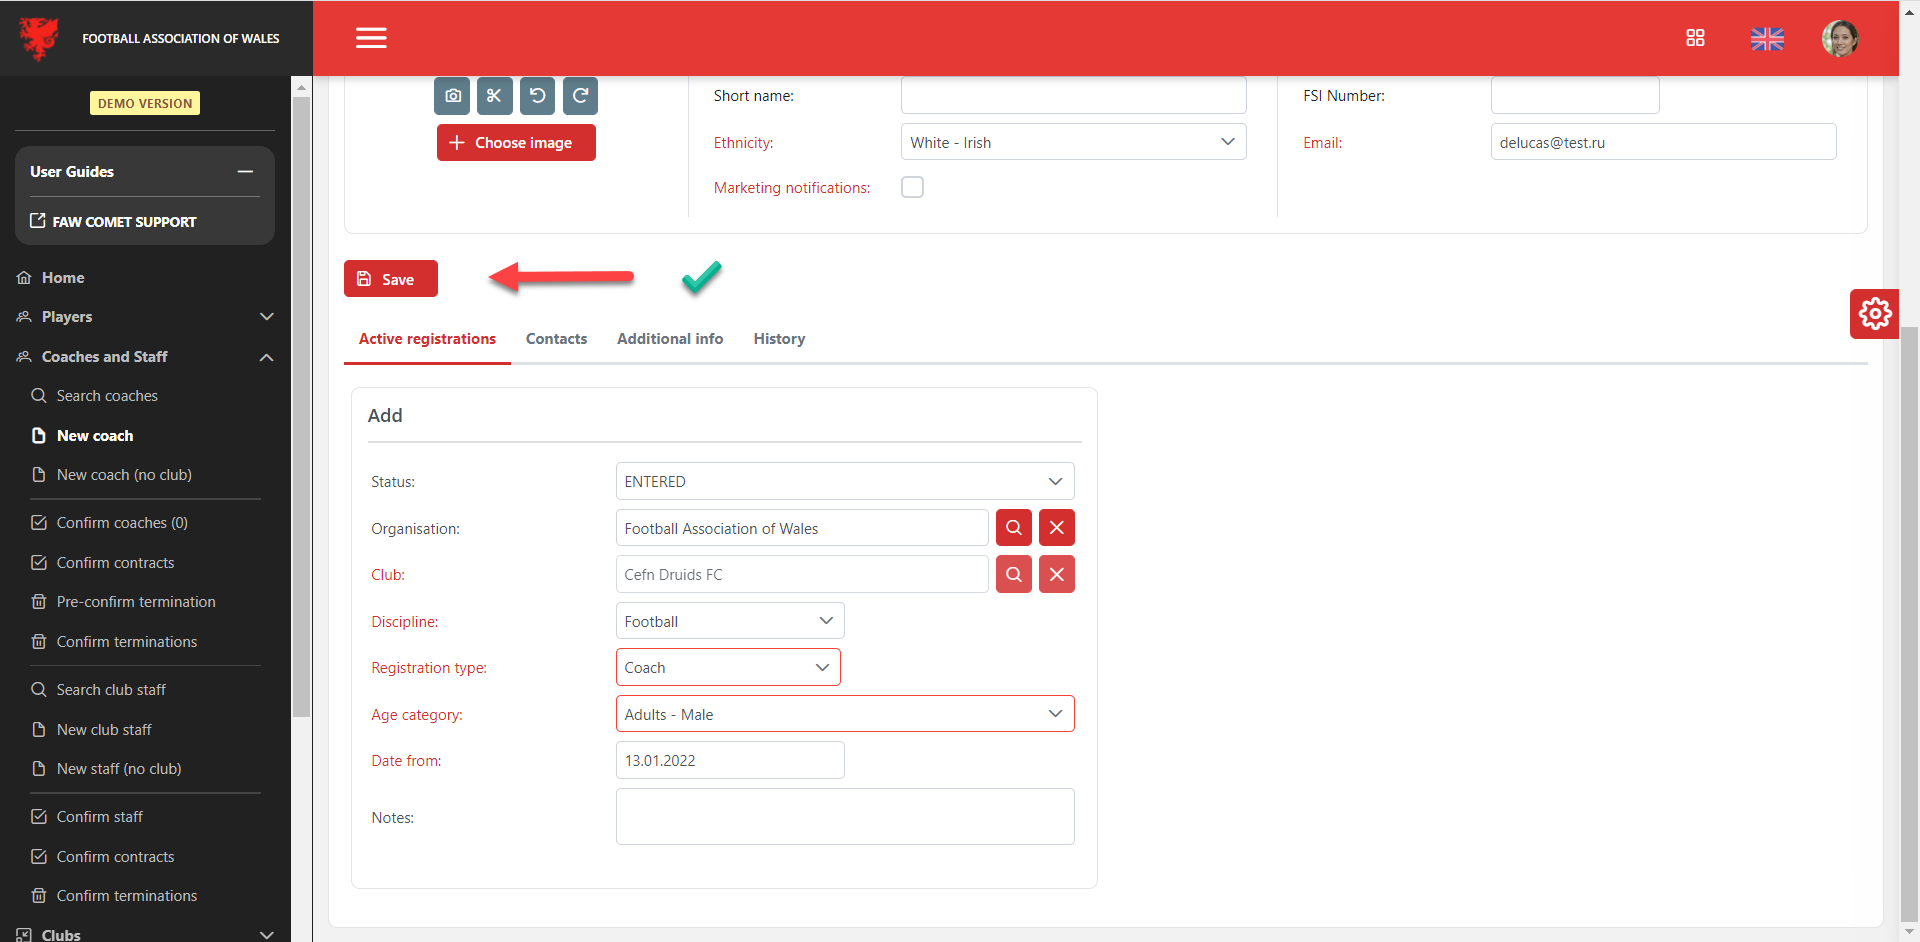Expand the Age category dropdown
Image resolution: width=1920 pixels, height=942 pixels.
(x=844, y=714)
